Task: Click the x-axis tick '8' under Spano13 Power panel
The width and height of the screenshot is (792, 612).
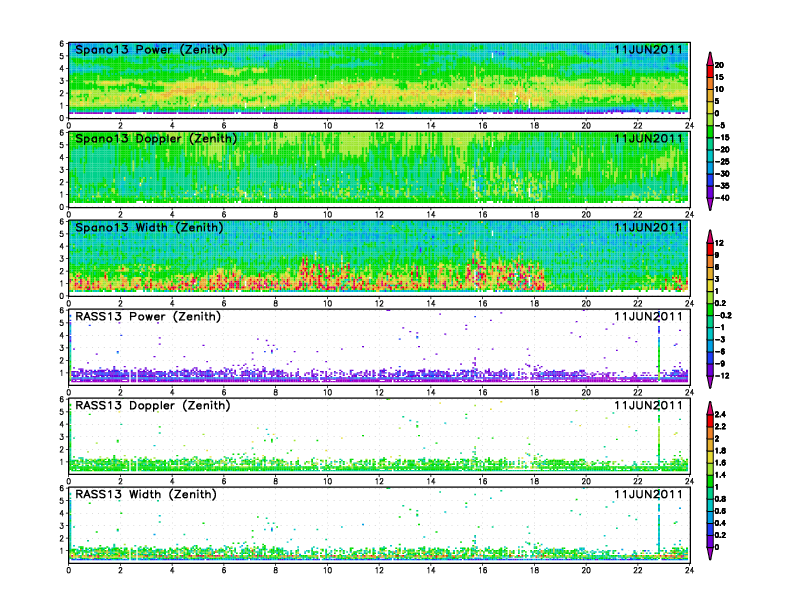Action: pyautogui.click(x=276, y=126)
